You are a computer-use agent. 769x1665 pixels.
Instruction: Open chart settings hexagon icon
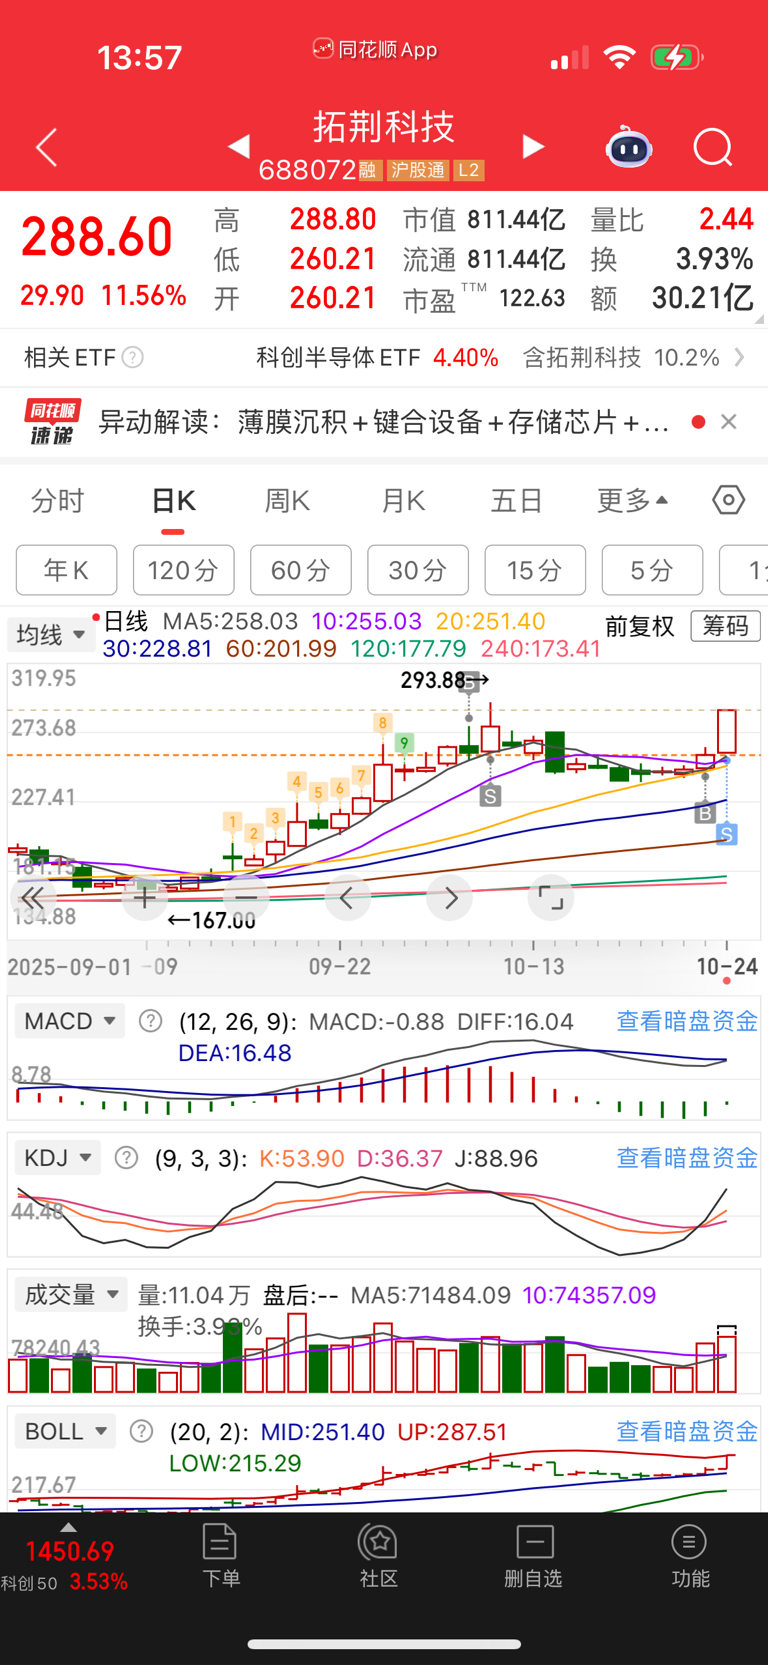(x=729, y=500)
